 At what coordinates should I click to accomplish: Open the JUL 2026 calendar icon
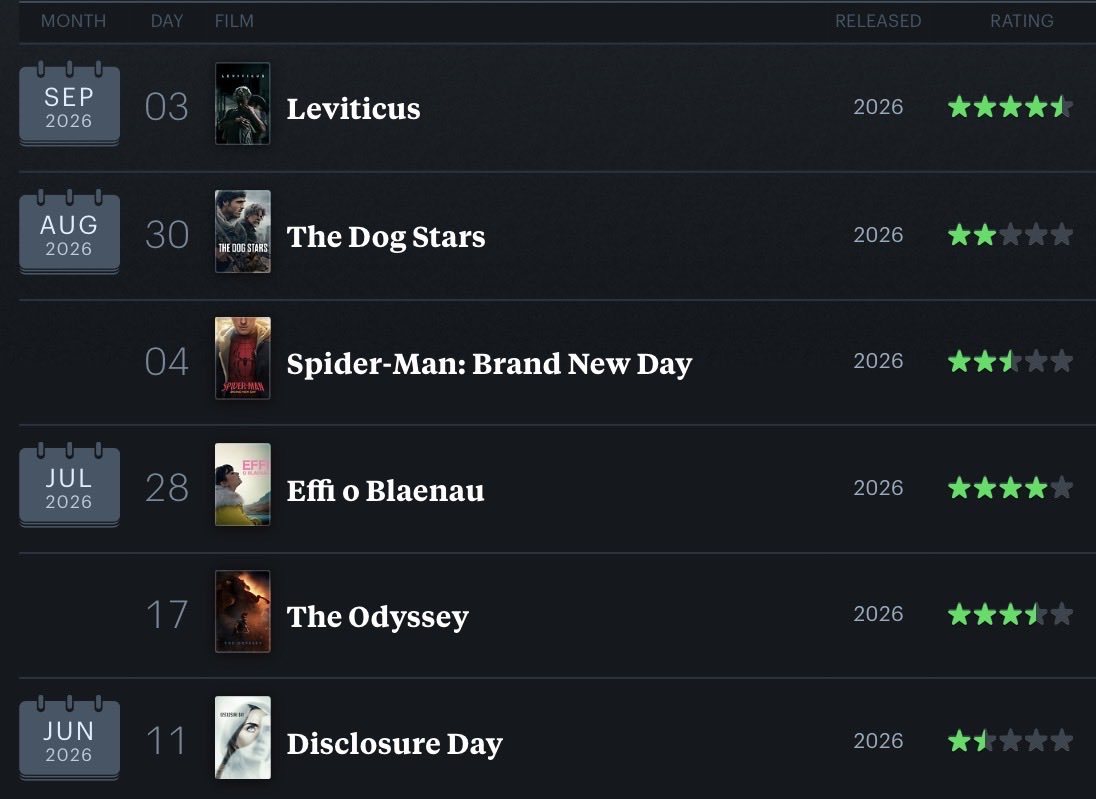click(x=69, y=484)
